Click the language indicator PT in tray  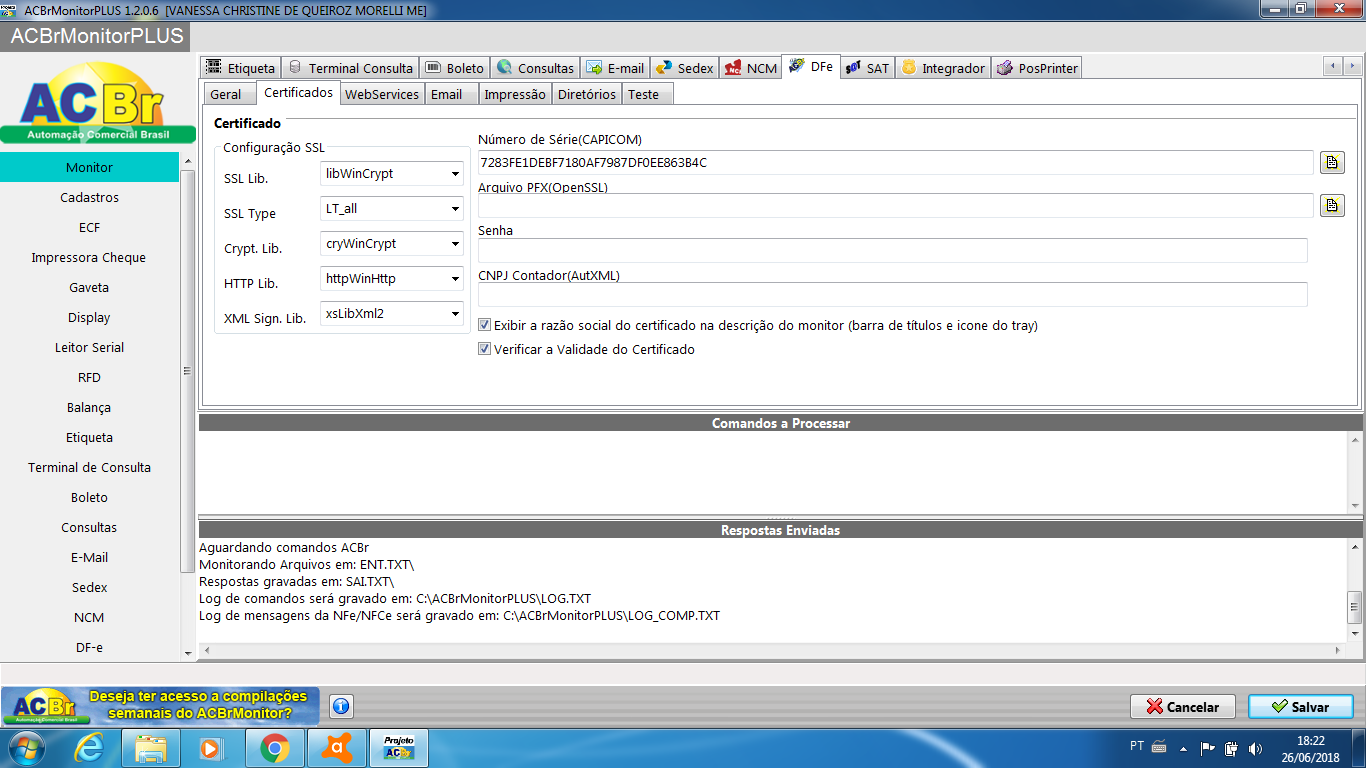pyautogui.click(x=1137, y=746)
